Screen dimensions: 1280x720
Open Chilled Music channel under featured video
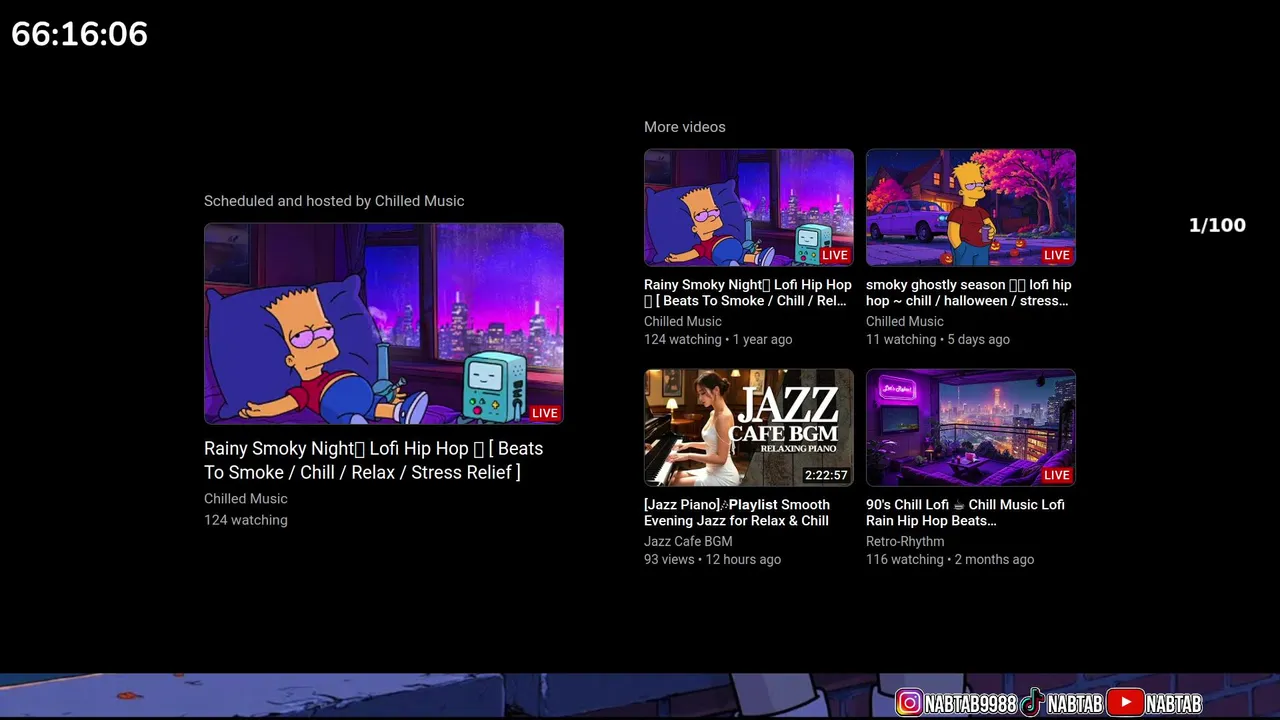246,498
